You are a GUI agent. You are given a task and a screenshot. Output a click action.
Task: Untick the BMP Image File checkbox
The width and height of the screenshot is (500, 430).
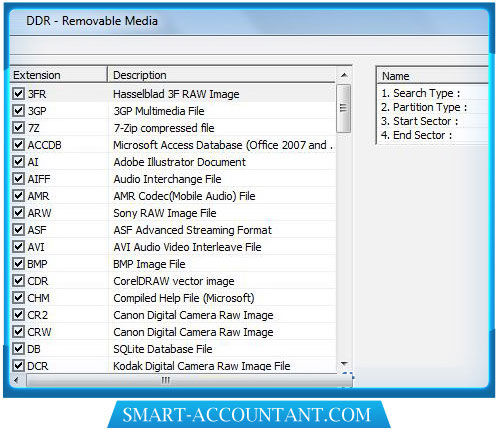[x=18, y=264]
